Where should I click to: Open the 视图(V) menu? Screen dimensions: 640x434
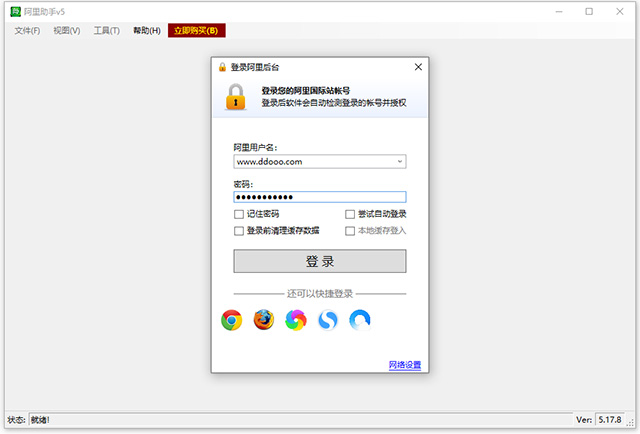[x=67, y=31]
